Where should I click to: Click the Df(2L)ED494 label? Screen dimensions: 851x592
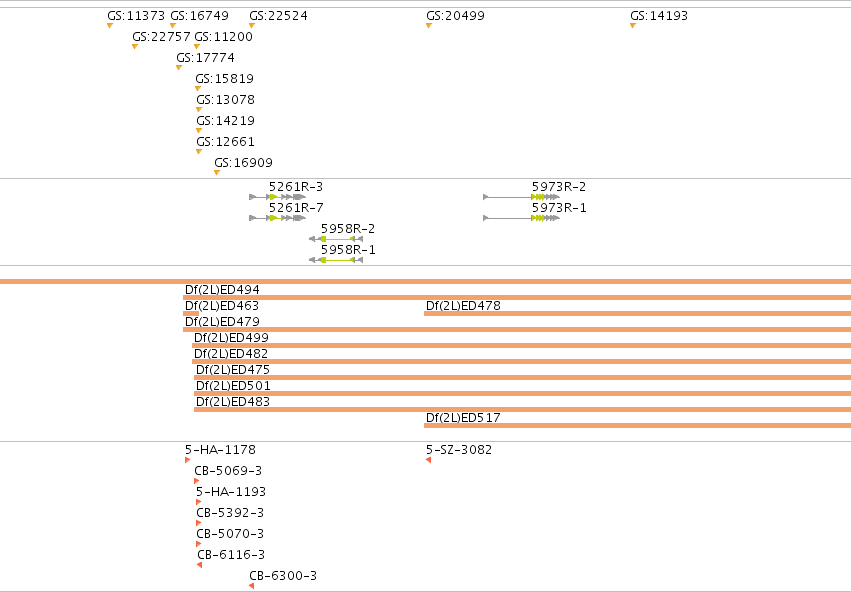point(222,290)
